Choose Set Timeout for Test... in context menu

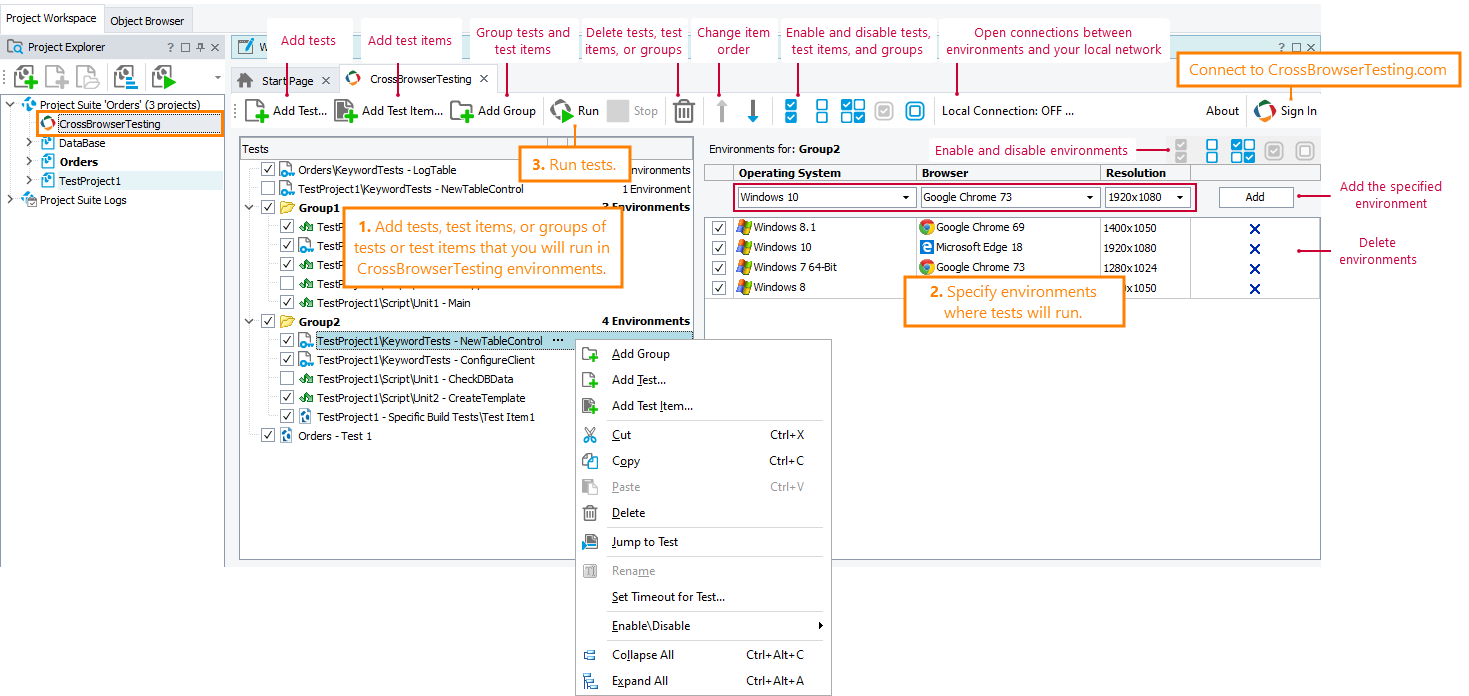703,597
